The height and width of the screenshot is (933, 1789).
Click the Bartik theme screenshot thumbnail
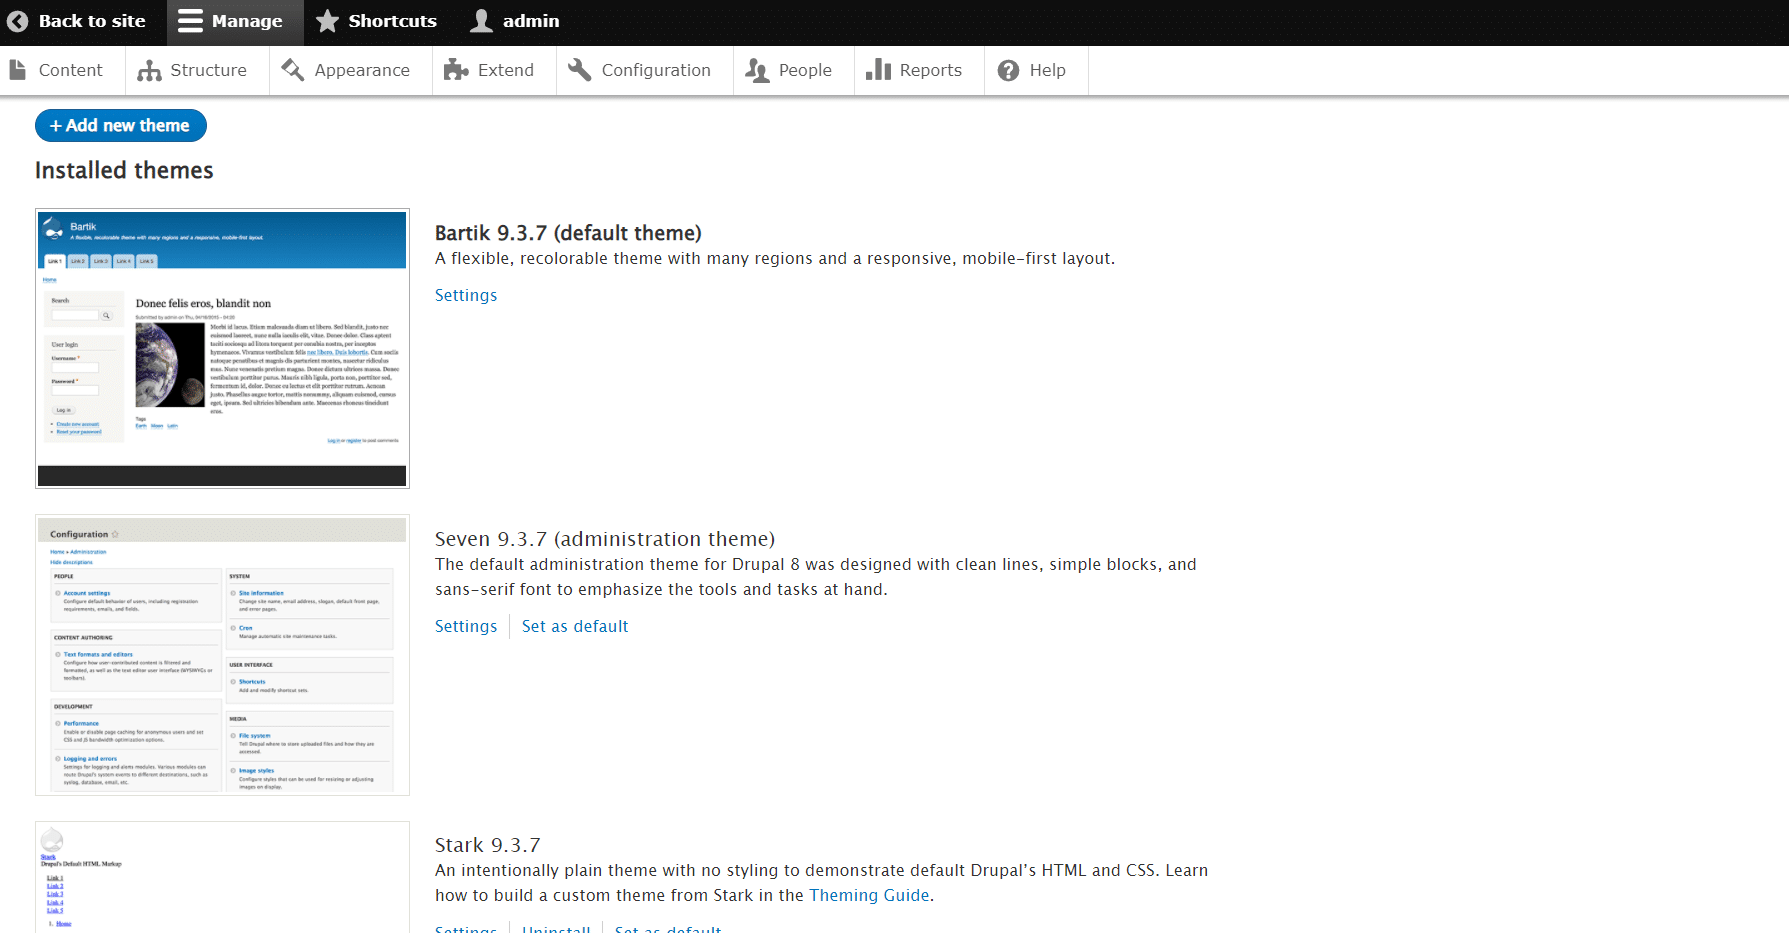[x=222, y=348]
